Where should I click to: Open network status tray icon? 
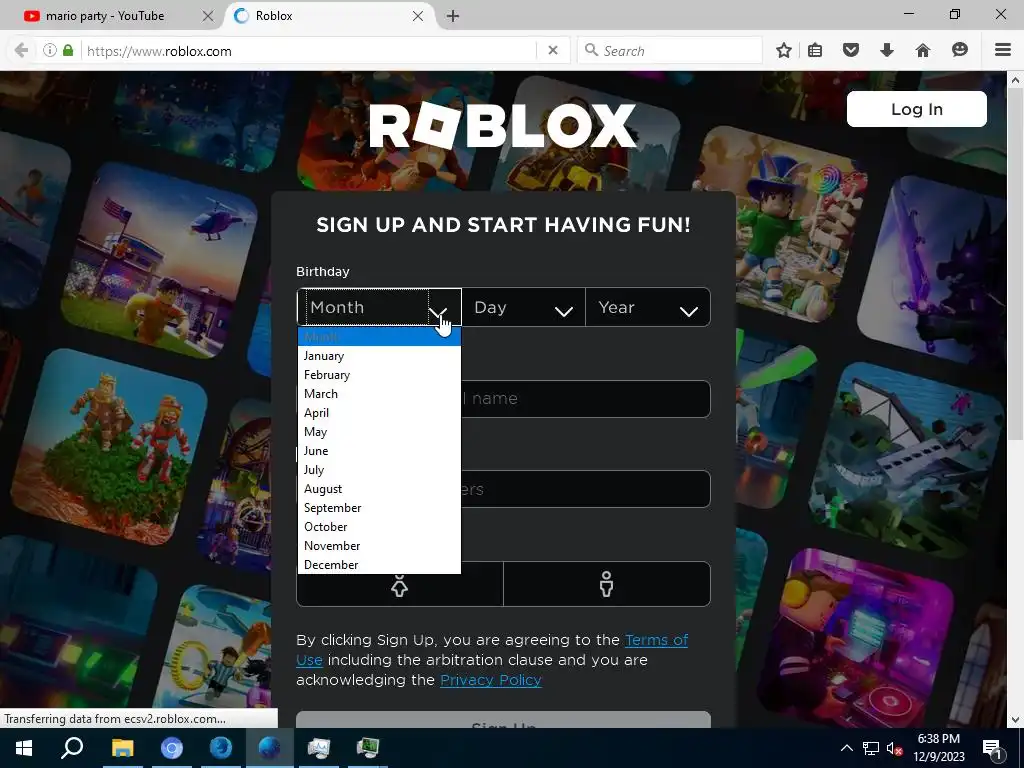pos(871,748)
